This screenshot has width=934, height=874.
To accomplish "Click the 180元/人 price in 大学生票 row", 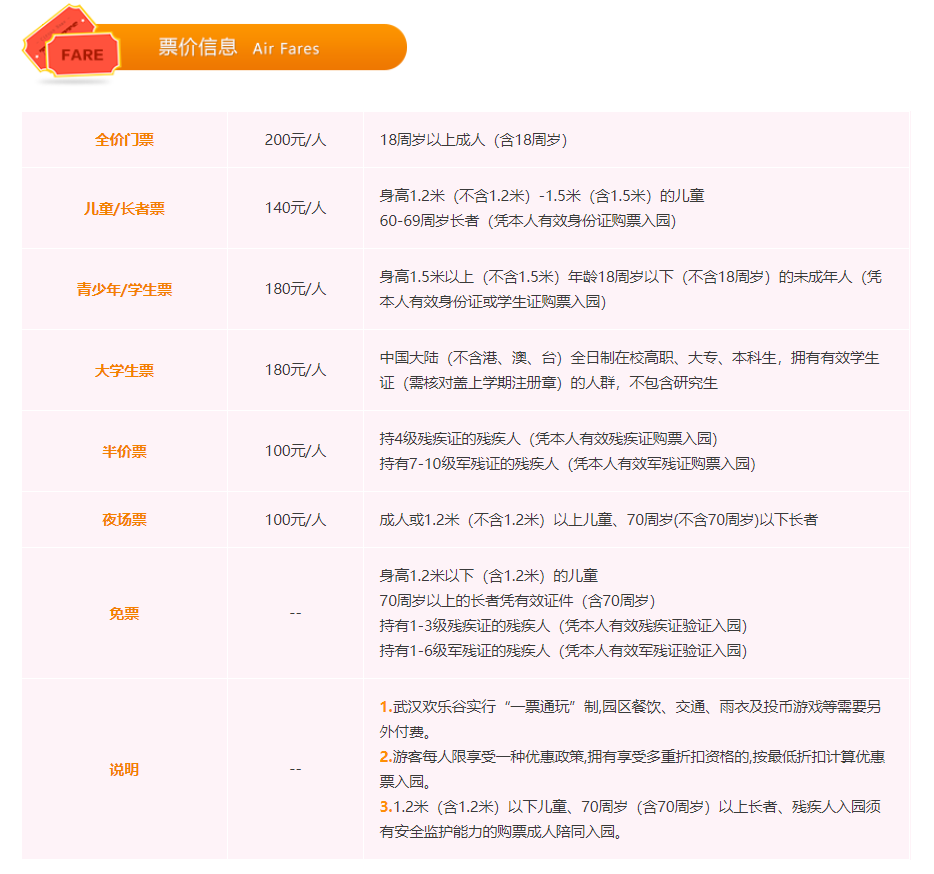I will (295, 370).
